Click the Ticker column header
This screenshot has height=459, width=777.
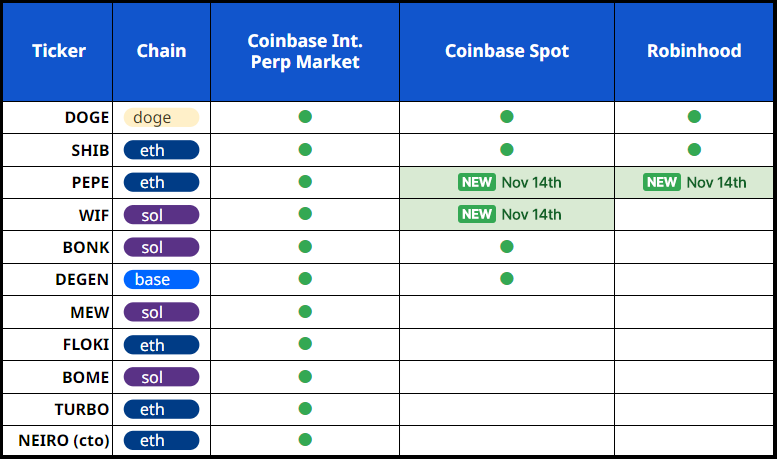(x=58, y=51)
